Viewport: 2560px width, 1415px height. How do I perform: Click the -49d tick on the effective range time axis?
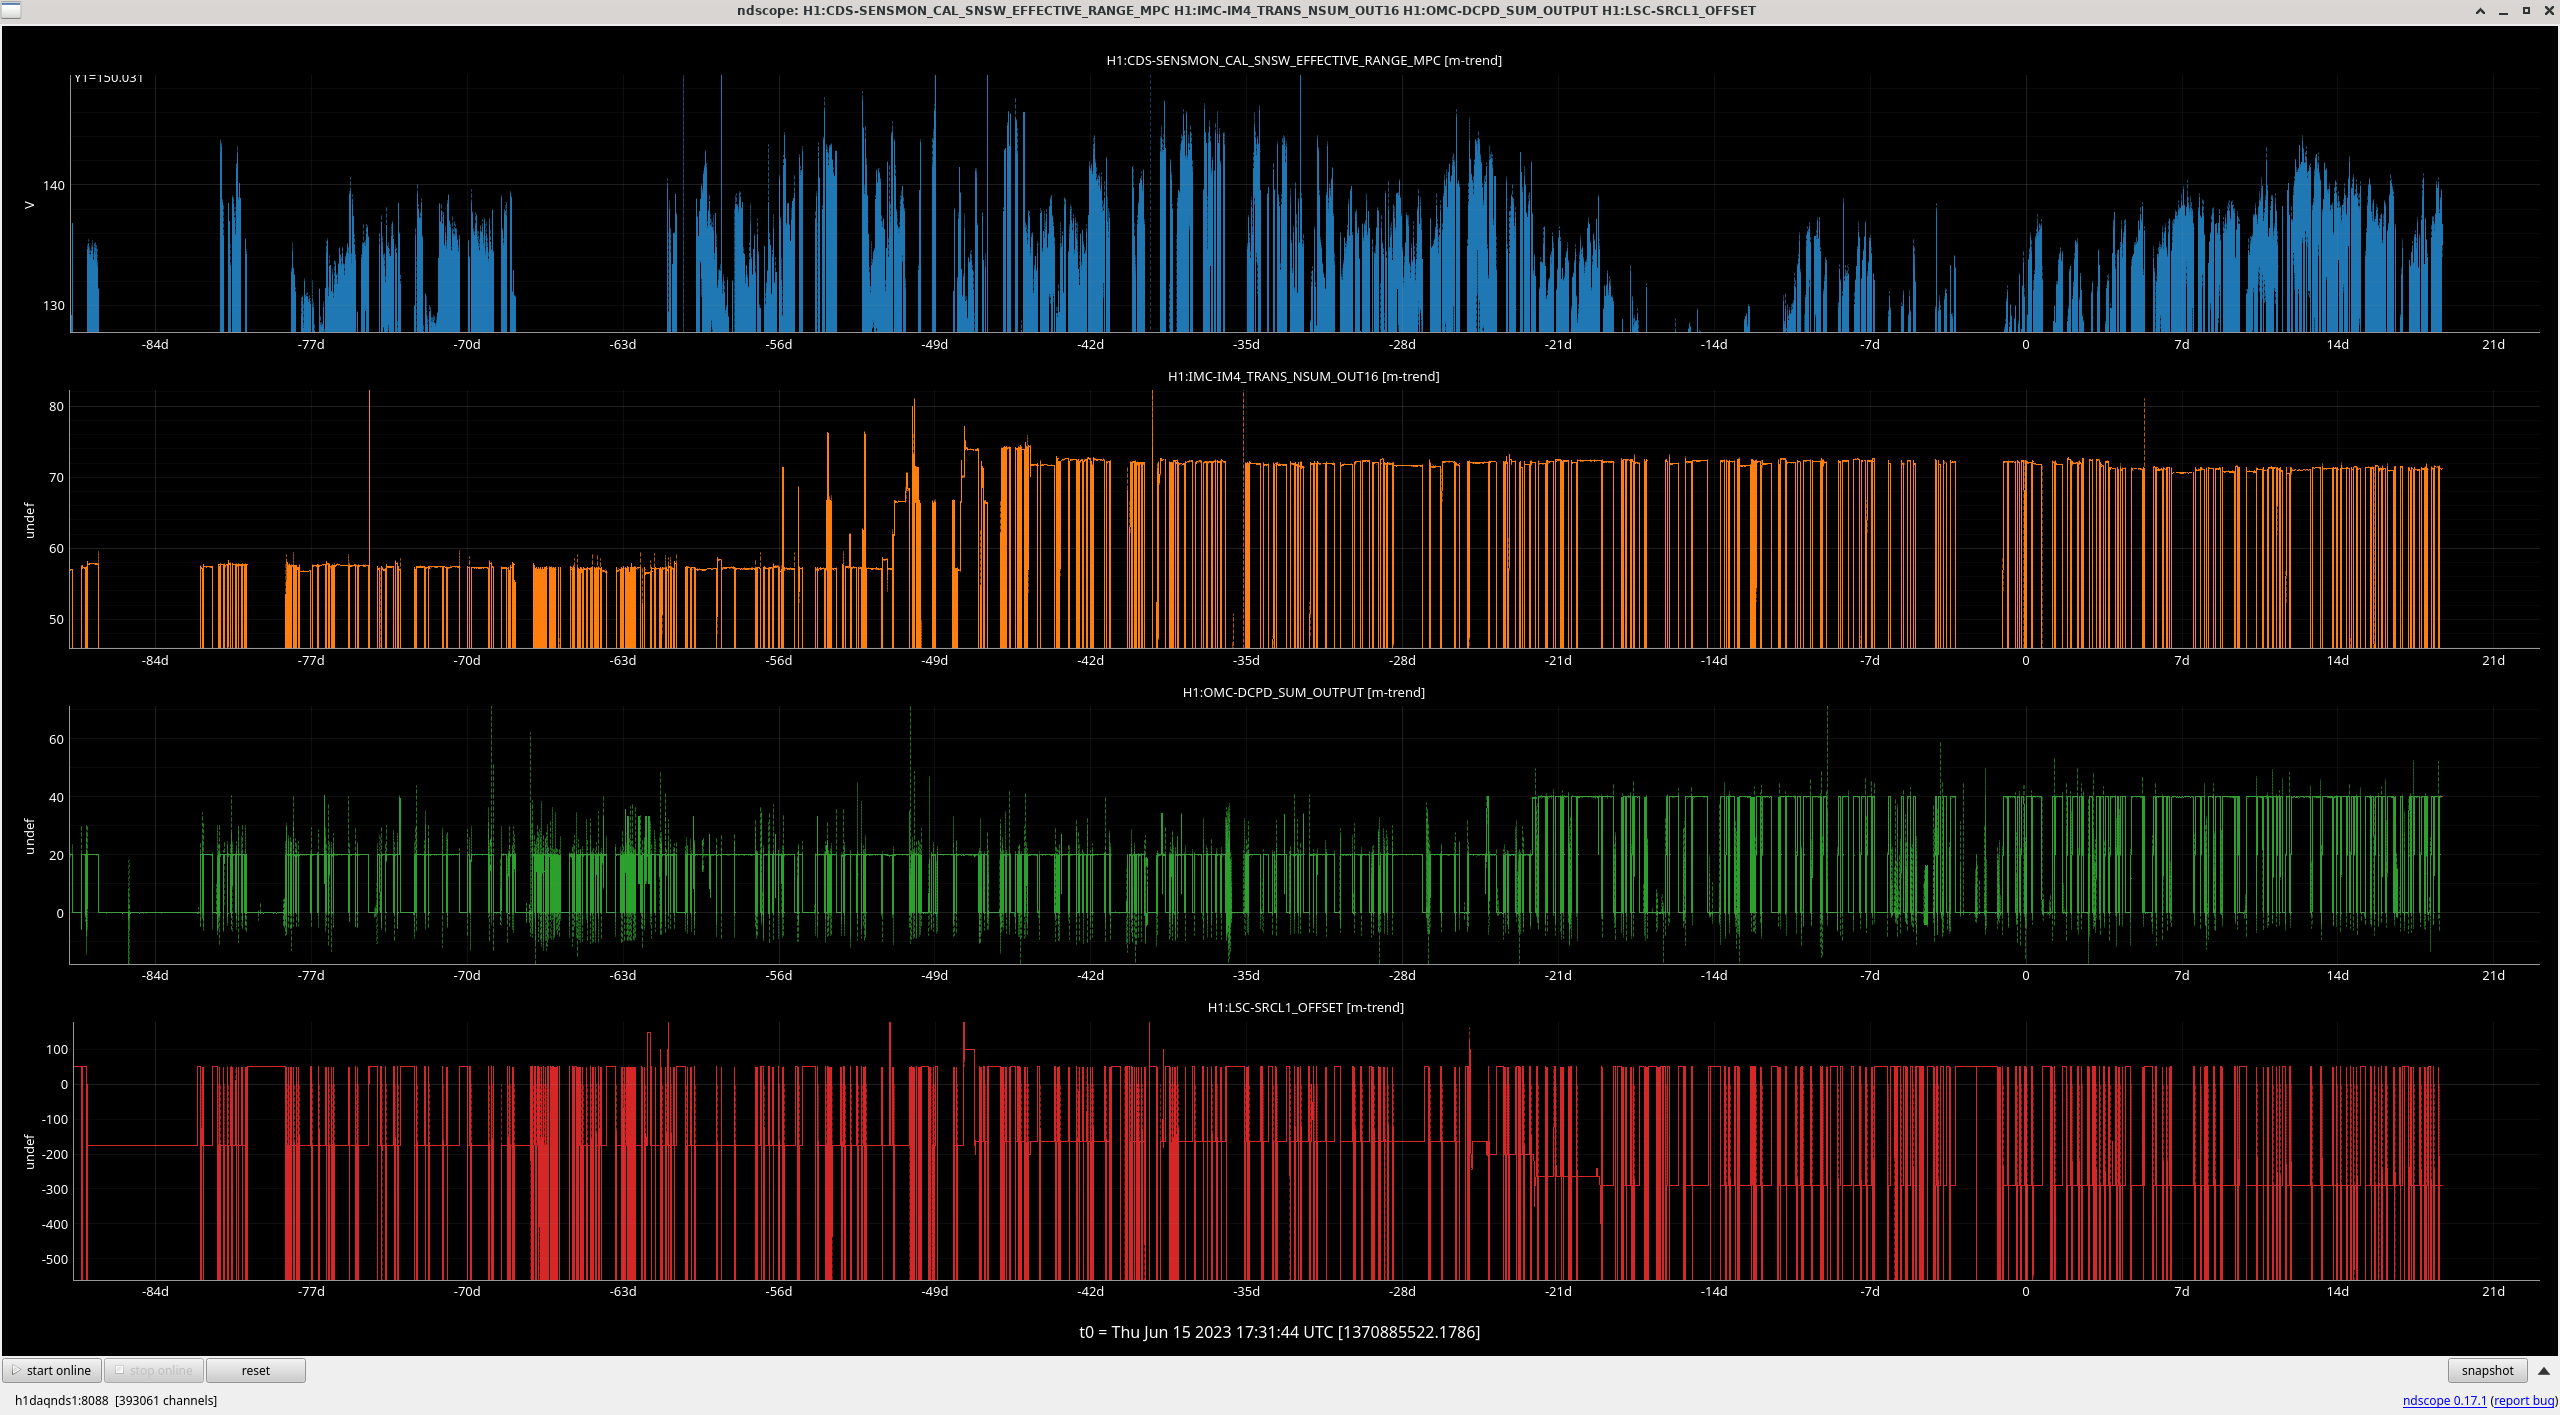pyautogui.click(x=934, y=344)
